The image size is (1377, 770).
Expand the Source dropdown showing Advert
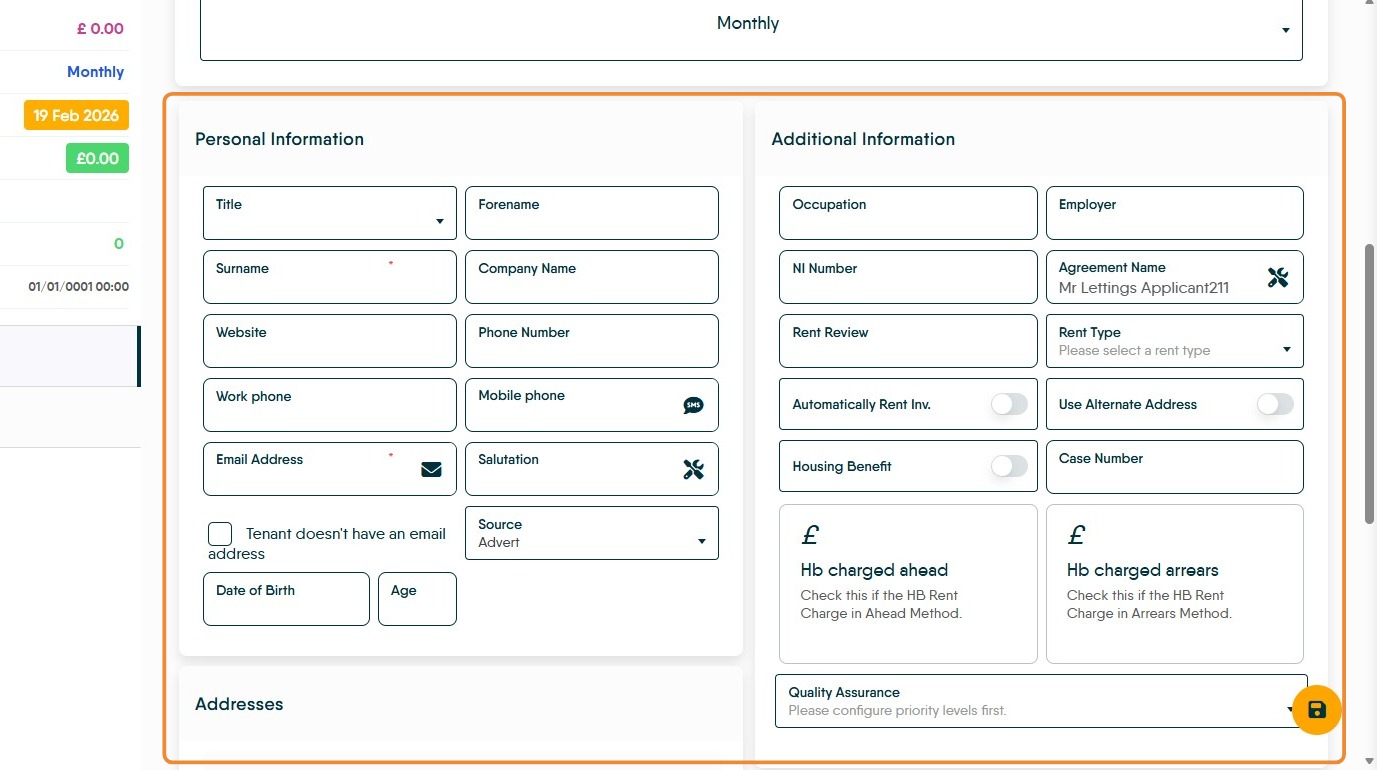[591, 533]
